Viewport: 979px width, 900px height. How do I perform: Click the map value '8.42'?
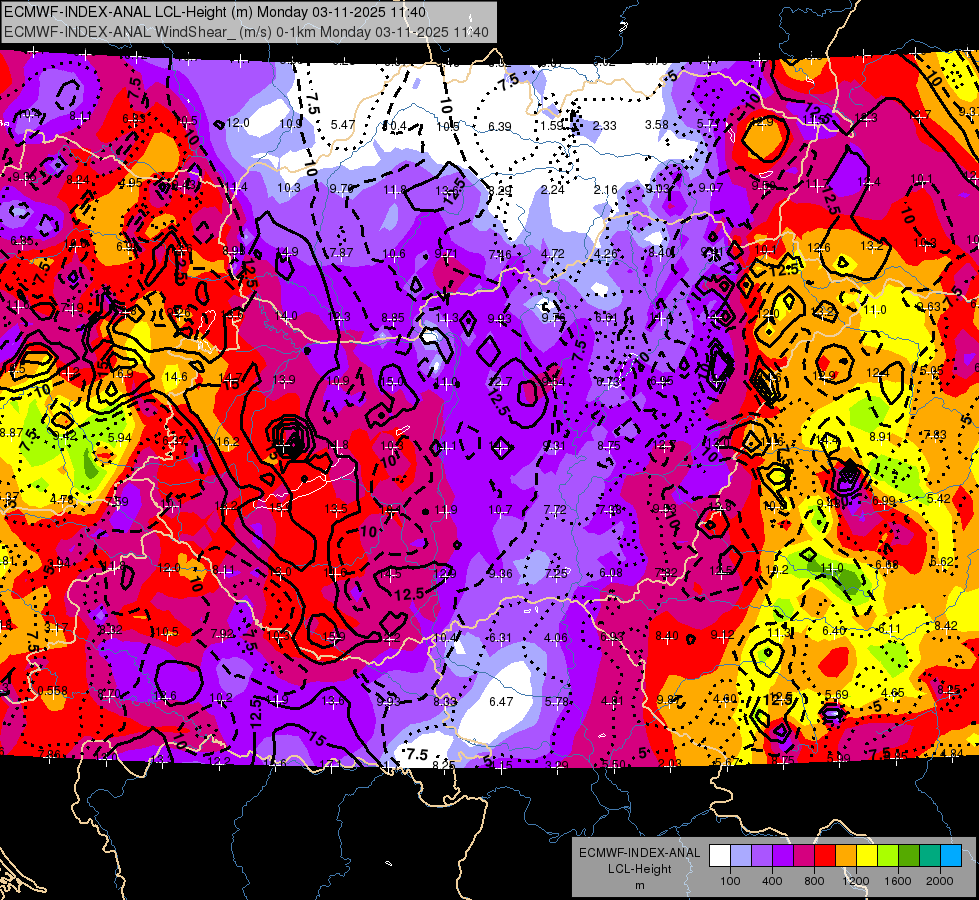(x=946, y=625)
